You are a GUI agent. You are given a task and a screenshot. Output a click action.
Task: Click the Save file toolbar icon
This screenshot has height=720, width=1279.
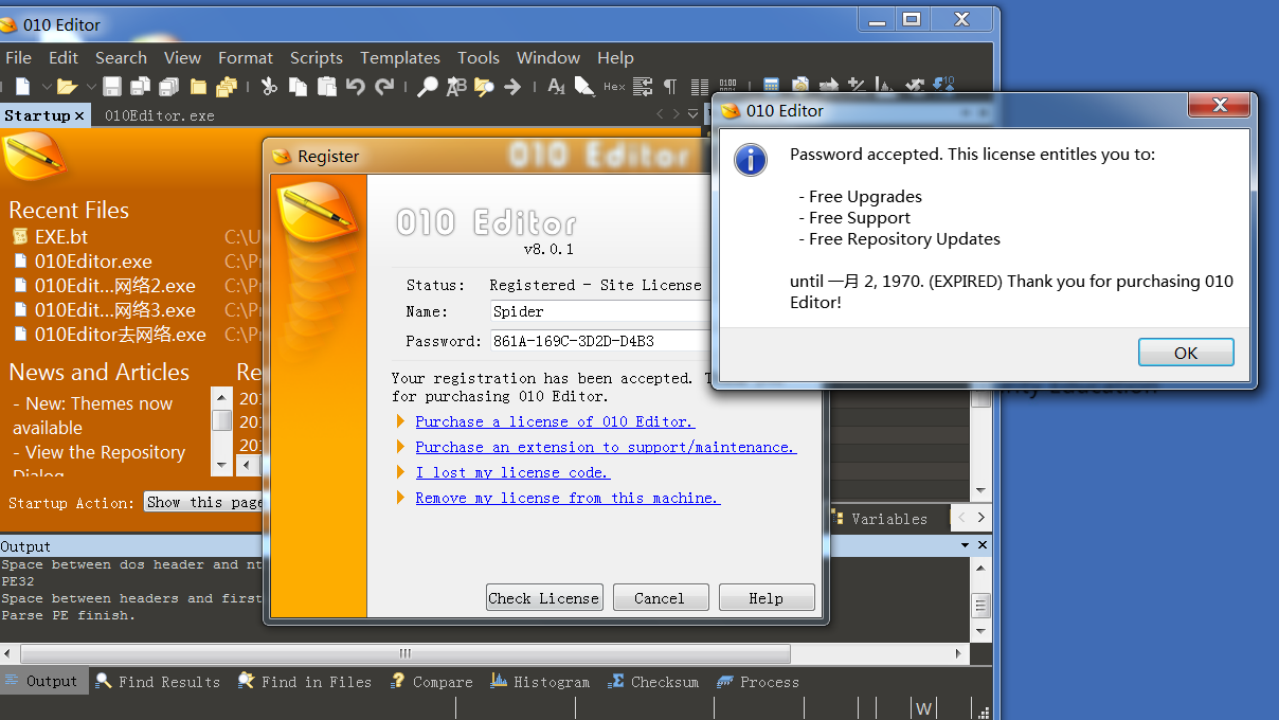tap(112, 87)
